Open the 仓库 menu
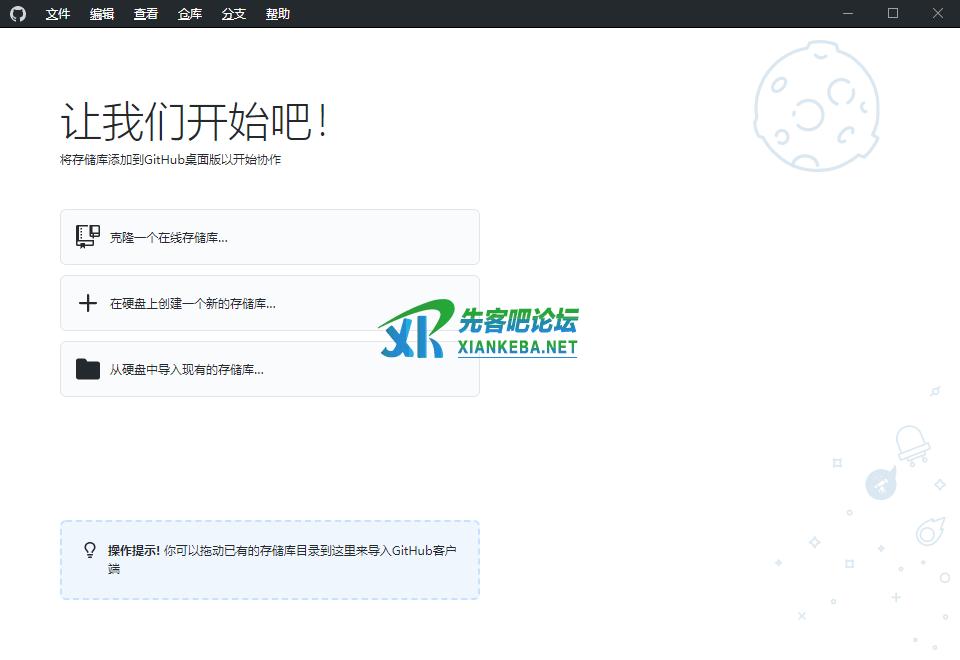The height and width of the screenshot is (660, 960). pos(190,14)
